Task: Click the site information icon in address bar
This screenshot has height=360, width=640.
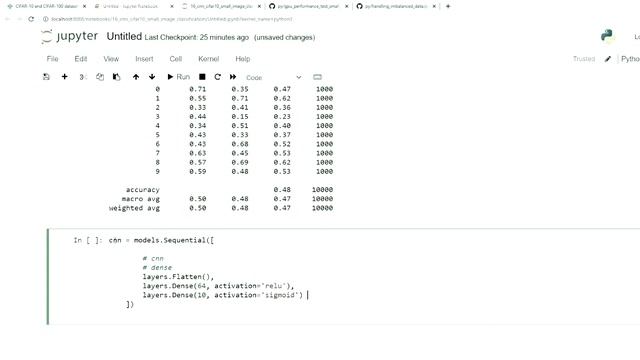Action: [x=45, y=19]
